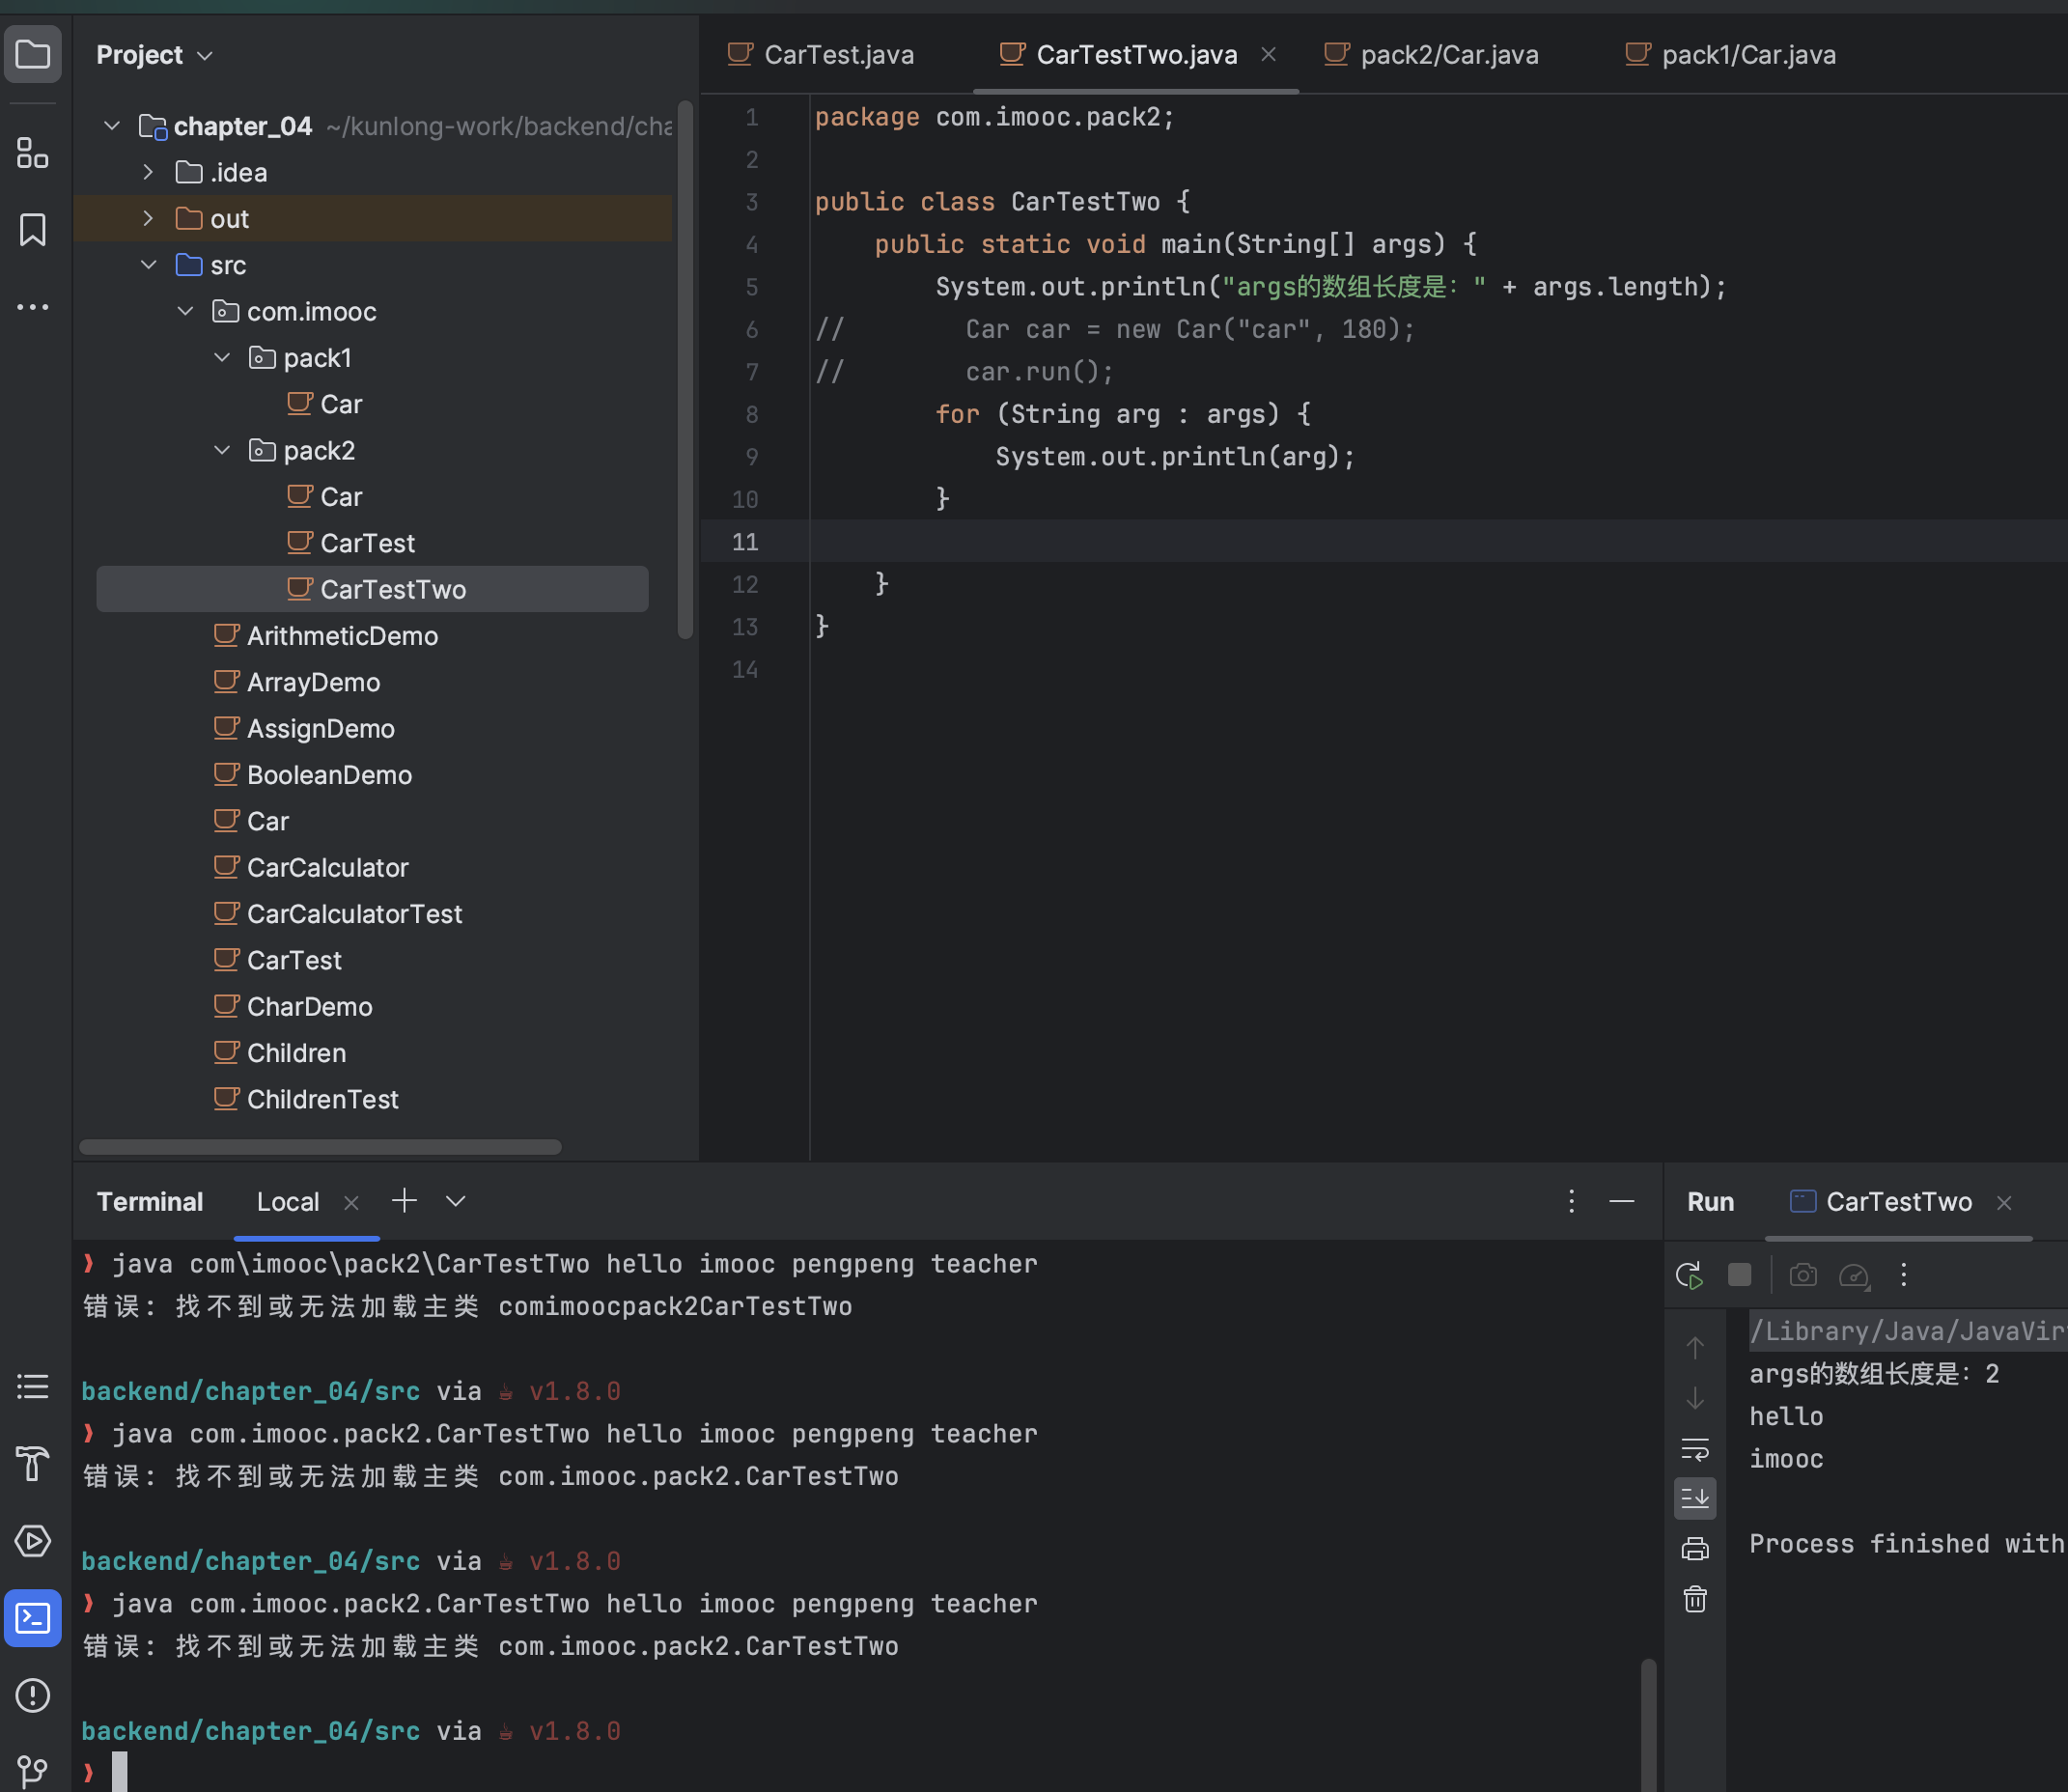
Task: Click the terminal vertical scrollbar
Action: (x=1648, y=1725)
